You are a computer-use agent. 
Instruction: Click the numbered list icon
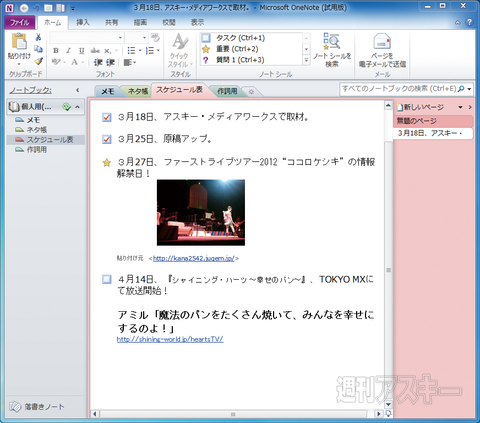[x=150, y=51]
